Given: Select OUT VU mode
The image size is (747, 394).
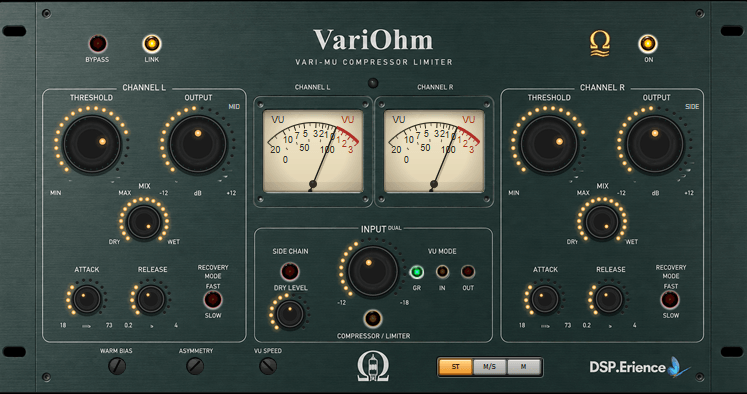Looking at the screenshot, I should 468,272.
